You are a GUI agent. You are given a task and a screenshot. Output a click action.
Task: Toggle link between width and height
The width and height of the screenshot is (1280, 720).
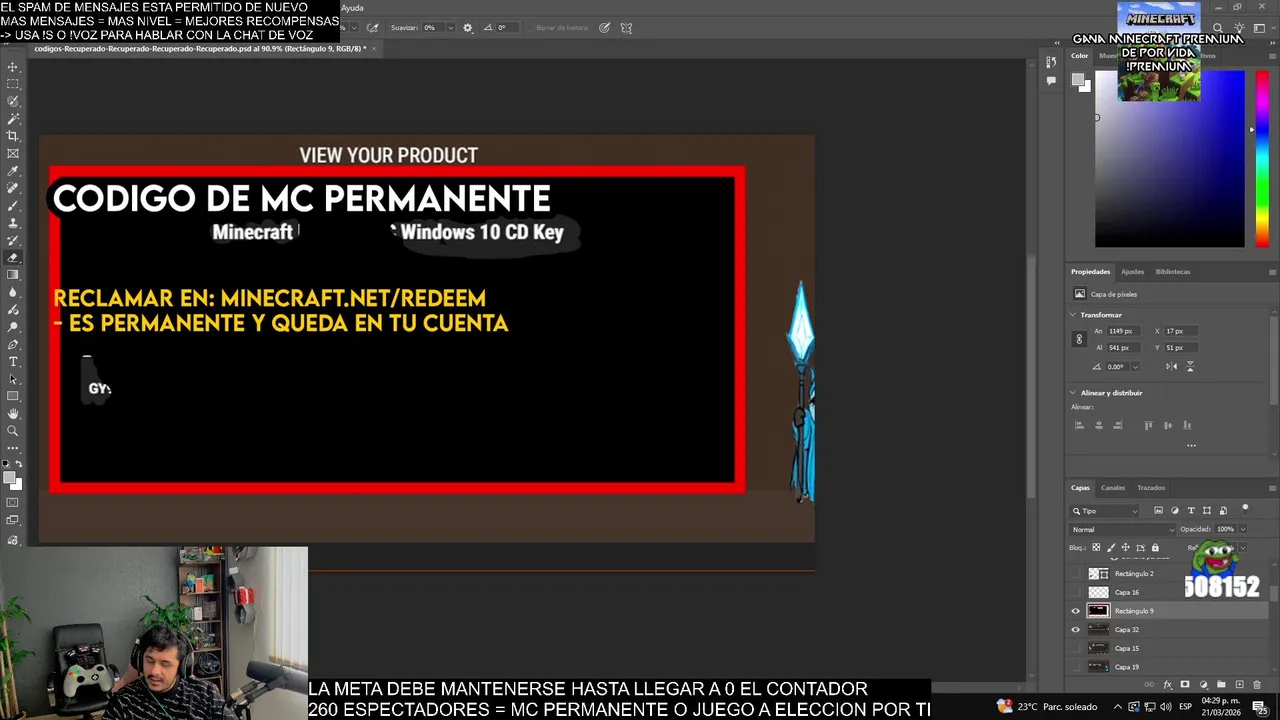(1079, 339)
